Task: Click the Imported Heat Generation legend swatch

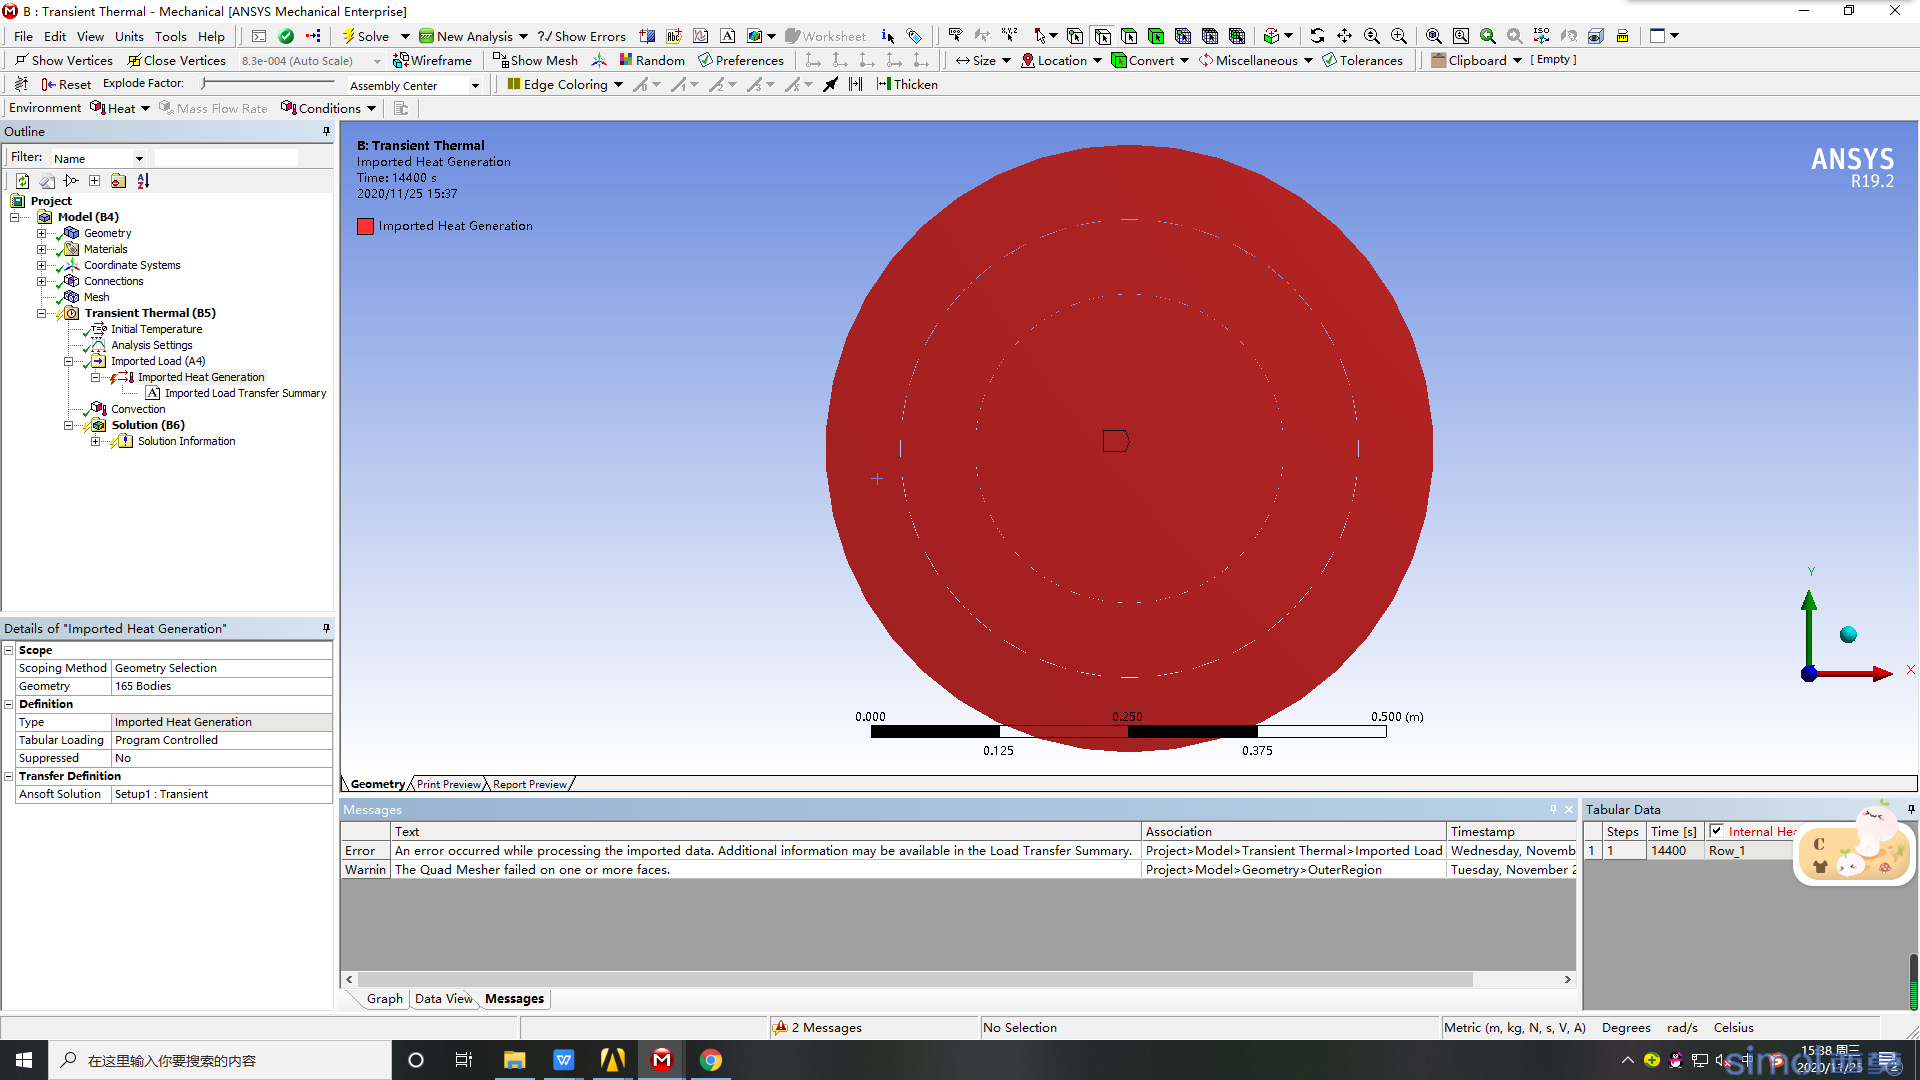Action: [x=365, y=226]
